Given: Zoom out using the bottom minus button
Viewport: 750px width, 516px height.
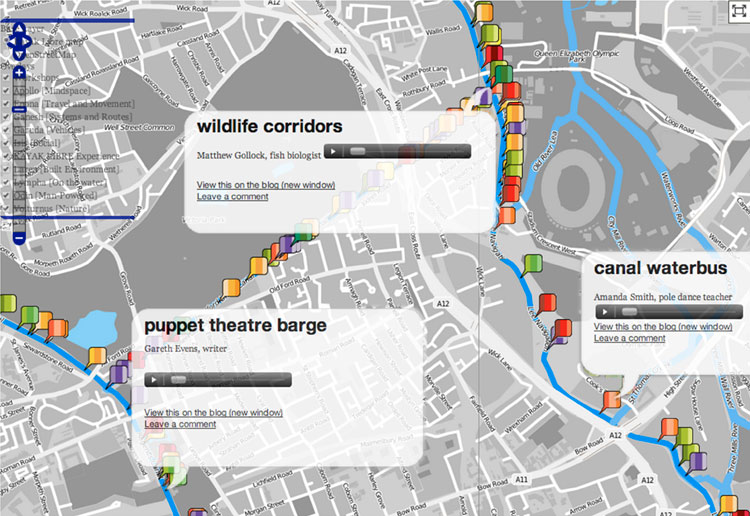Looking at the screenshot, I should [19, 238].
